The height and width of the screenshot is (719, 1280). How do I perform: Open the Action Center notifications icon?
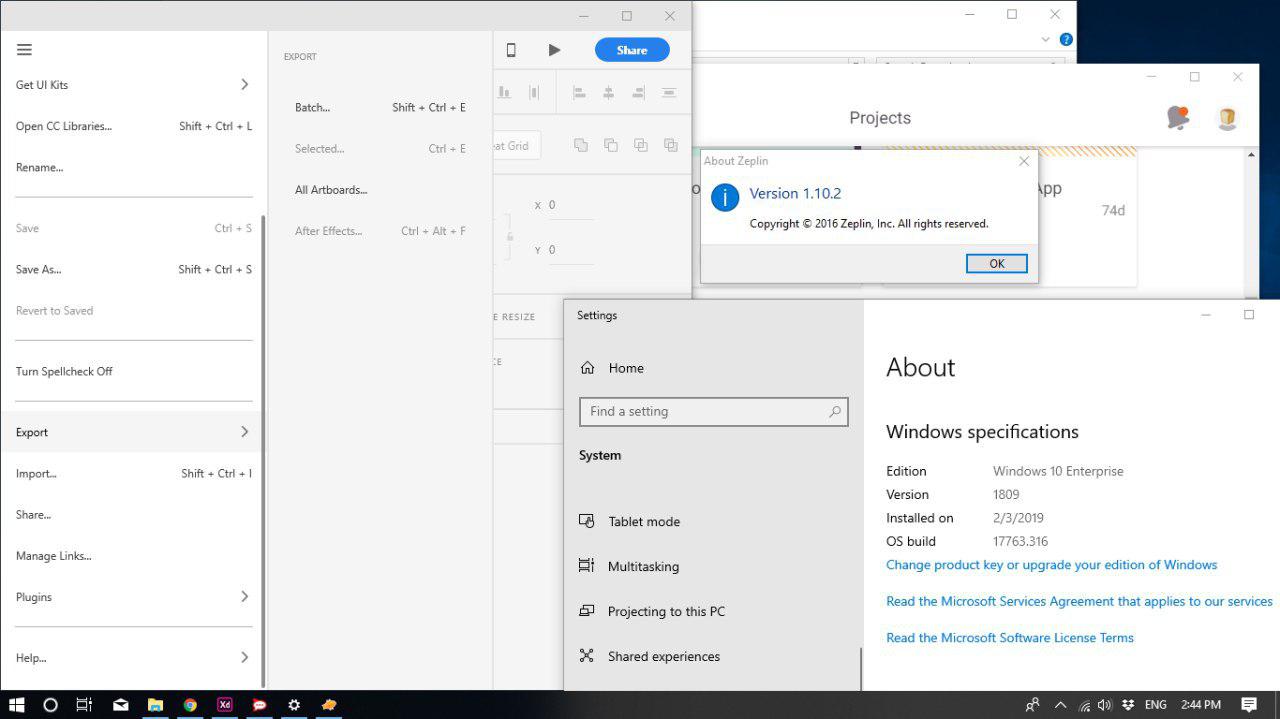point(1249,705)
